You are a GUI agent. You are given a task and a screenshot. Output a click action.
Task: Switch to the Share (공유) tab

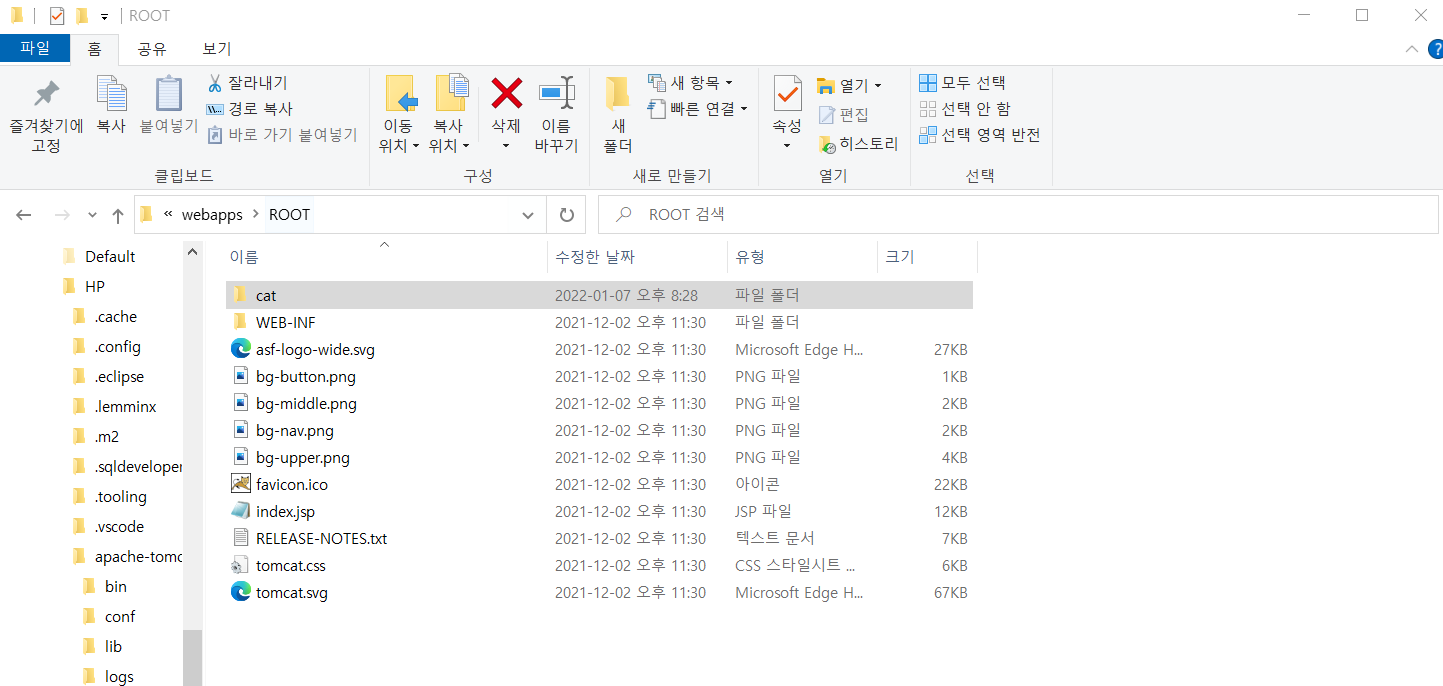click(152, 48)
